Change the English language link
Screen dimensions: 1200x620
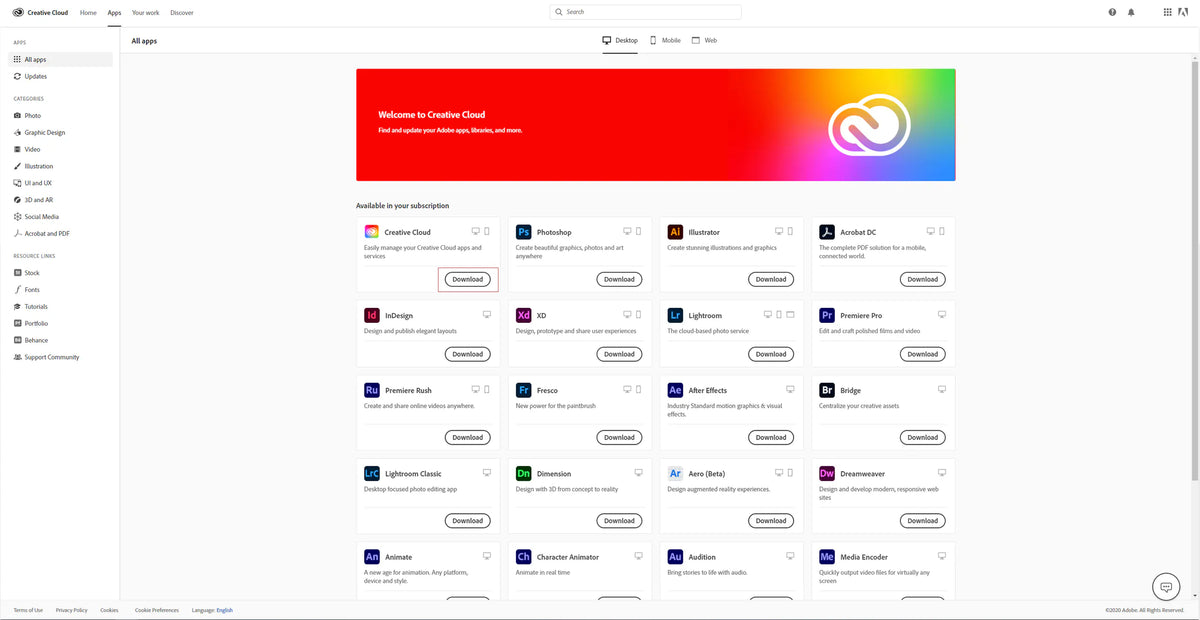[x=224, y=610]
